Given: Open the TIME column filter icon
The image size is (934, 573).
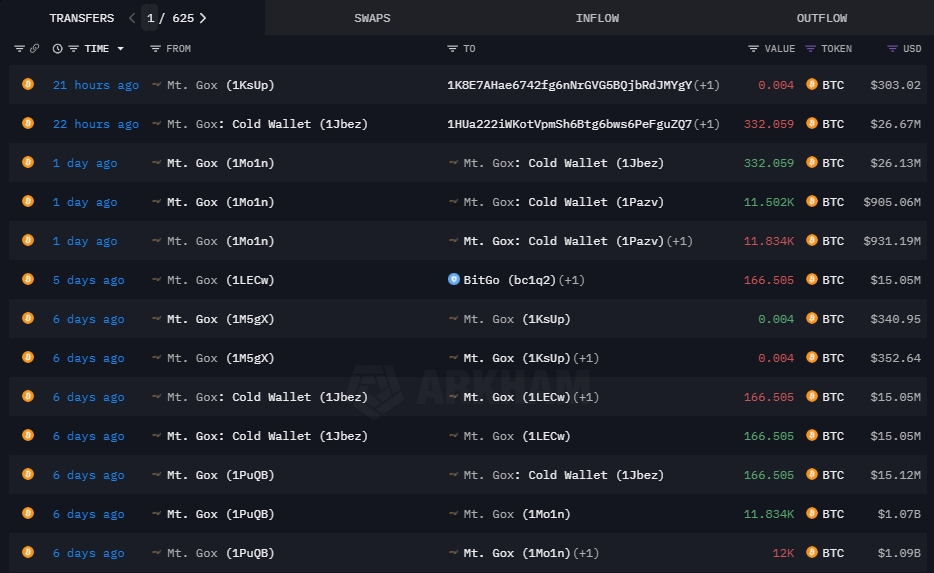Looking at the screenshot, I should (73, 48).
